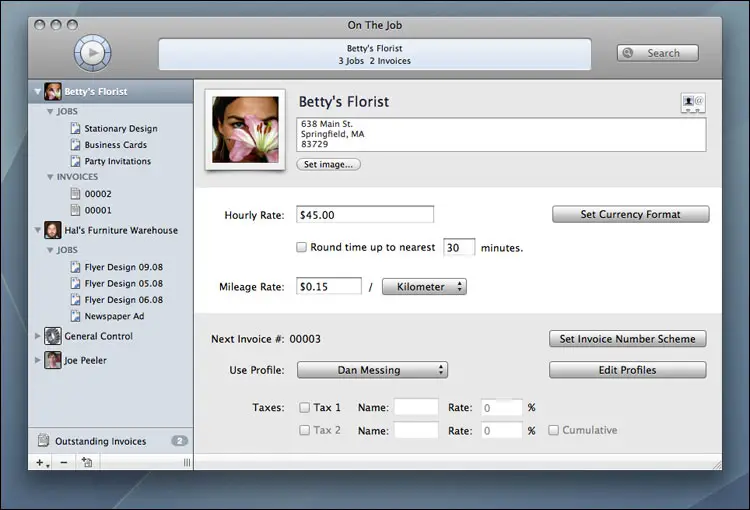This screenshot has height=510, width=750.
Task: Click the Search toolbar field
Action: 658,53
